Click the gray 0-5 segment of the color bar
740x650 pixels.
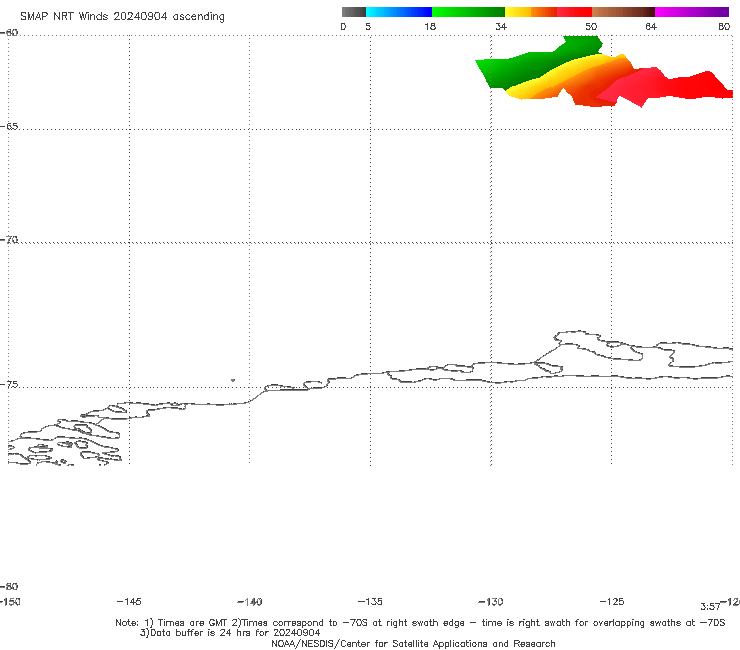click(x=354, y=12)
